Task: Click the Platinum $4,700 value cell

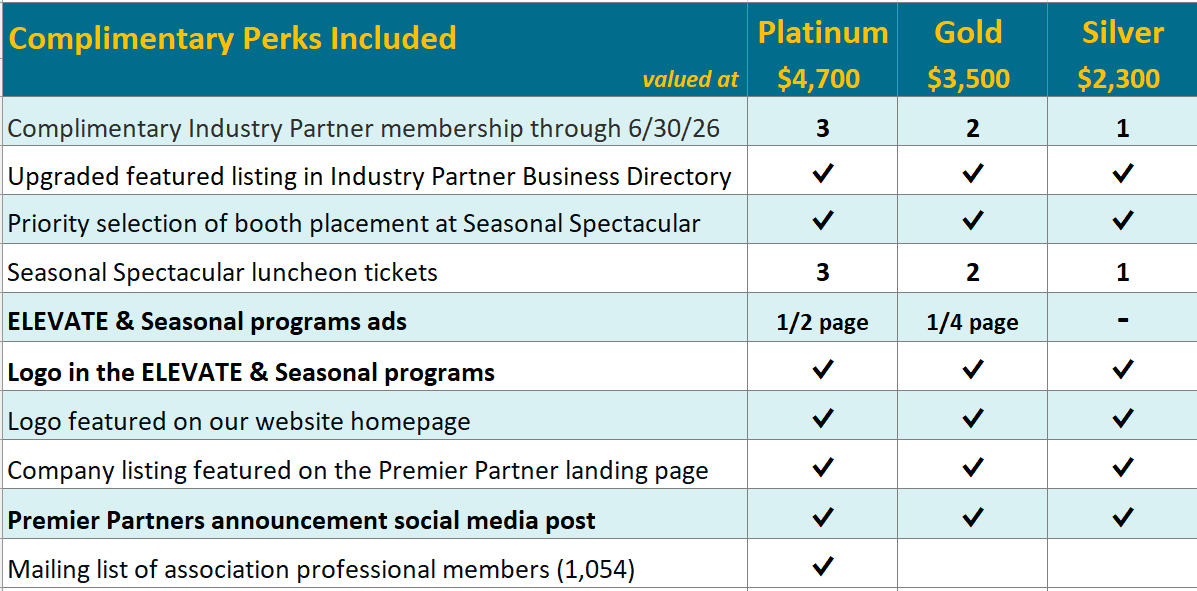Action: [x=818, y=79]
